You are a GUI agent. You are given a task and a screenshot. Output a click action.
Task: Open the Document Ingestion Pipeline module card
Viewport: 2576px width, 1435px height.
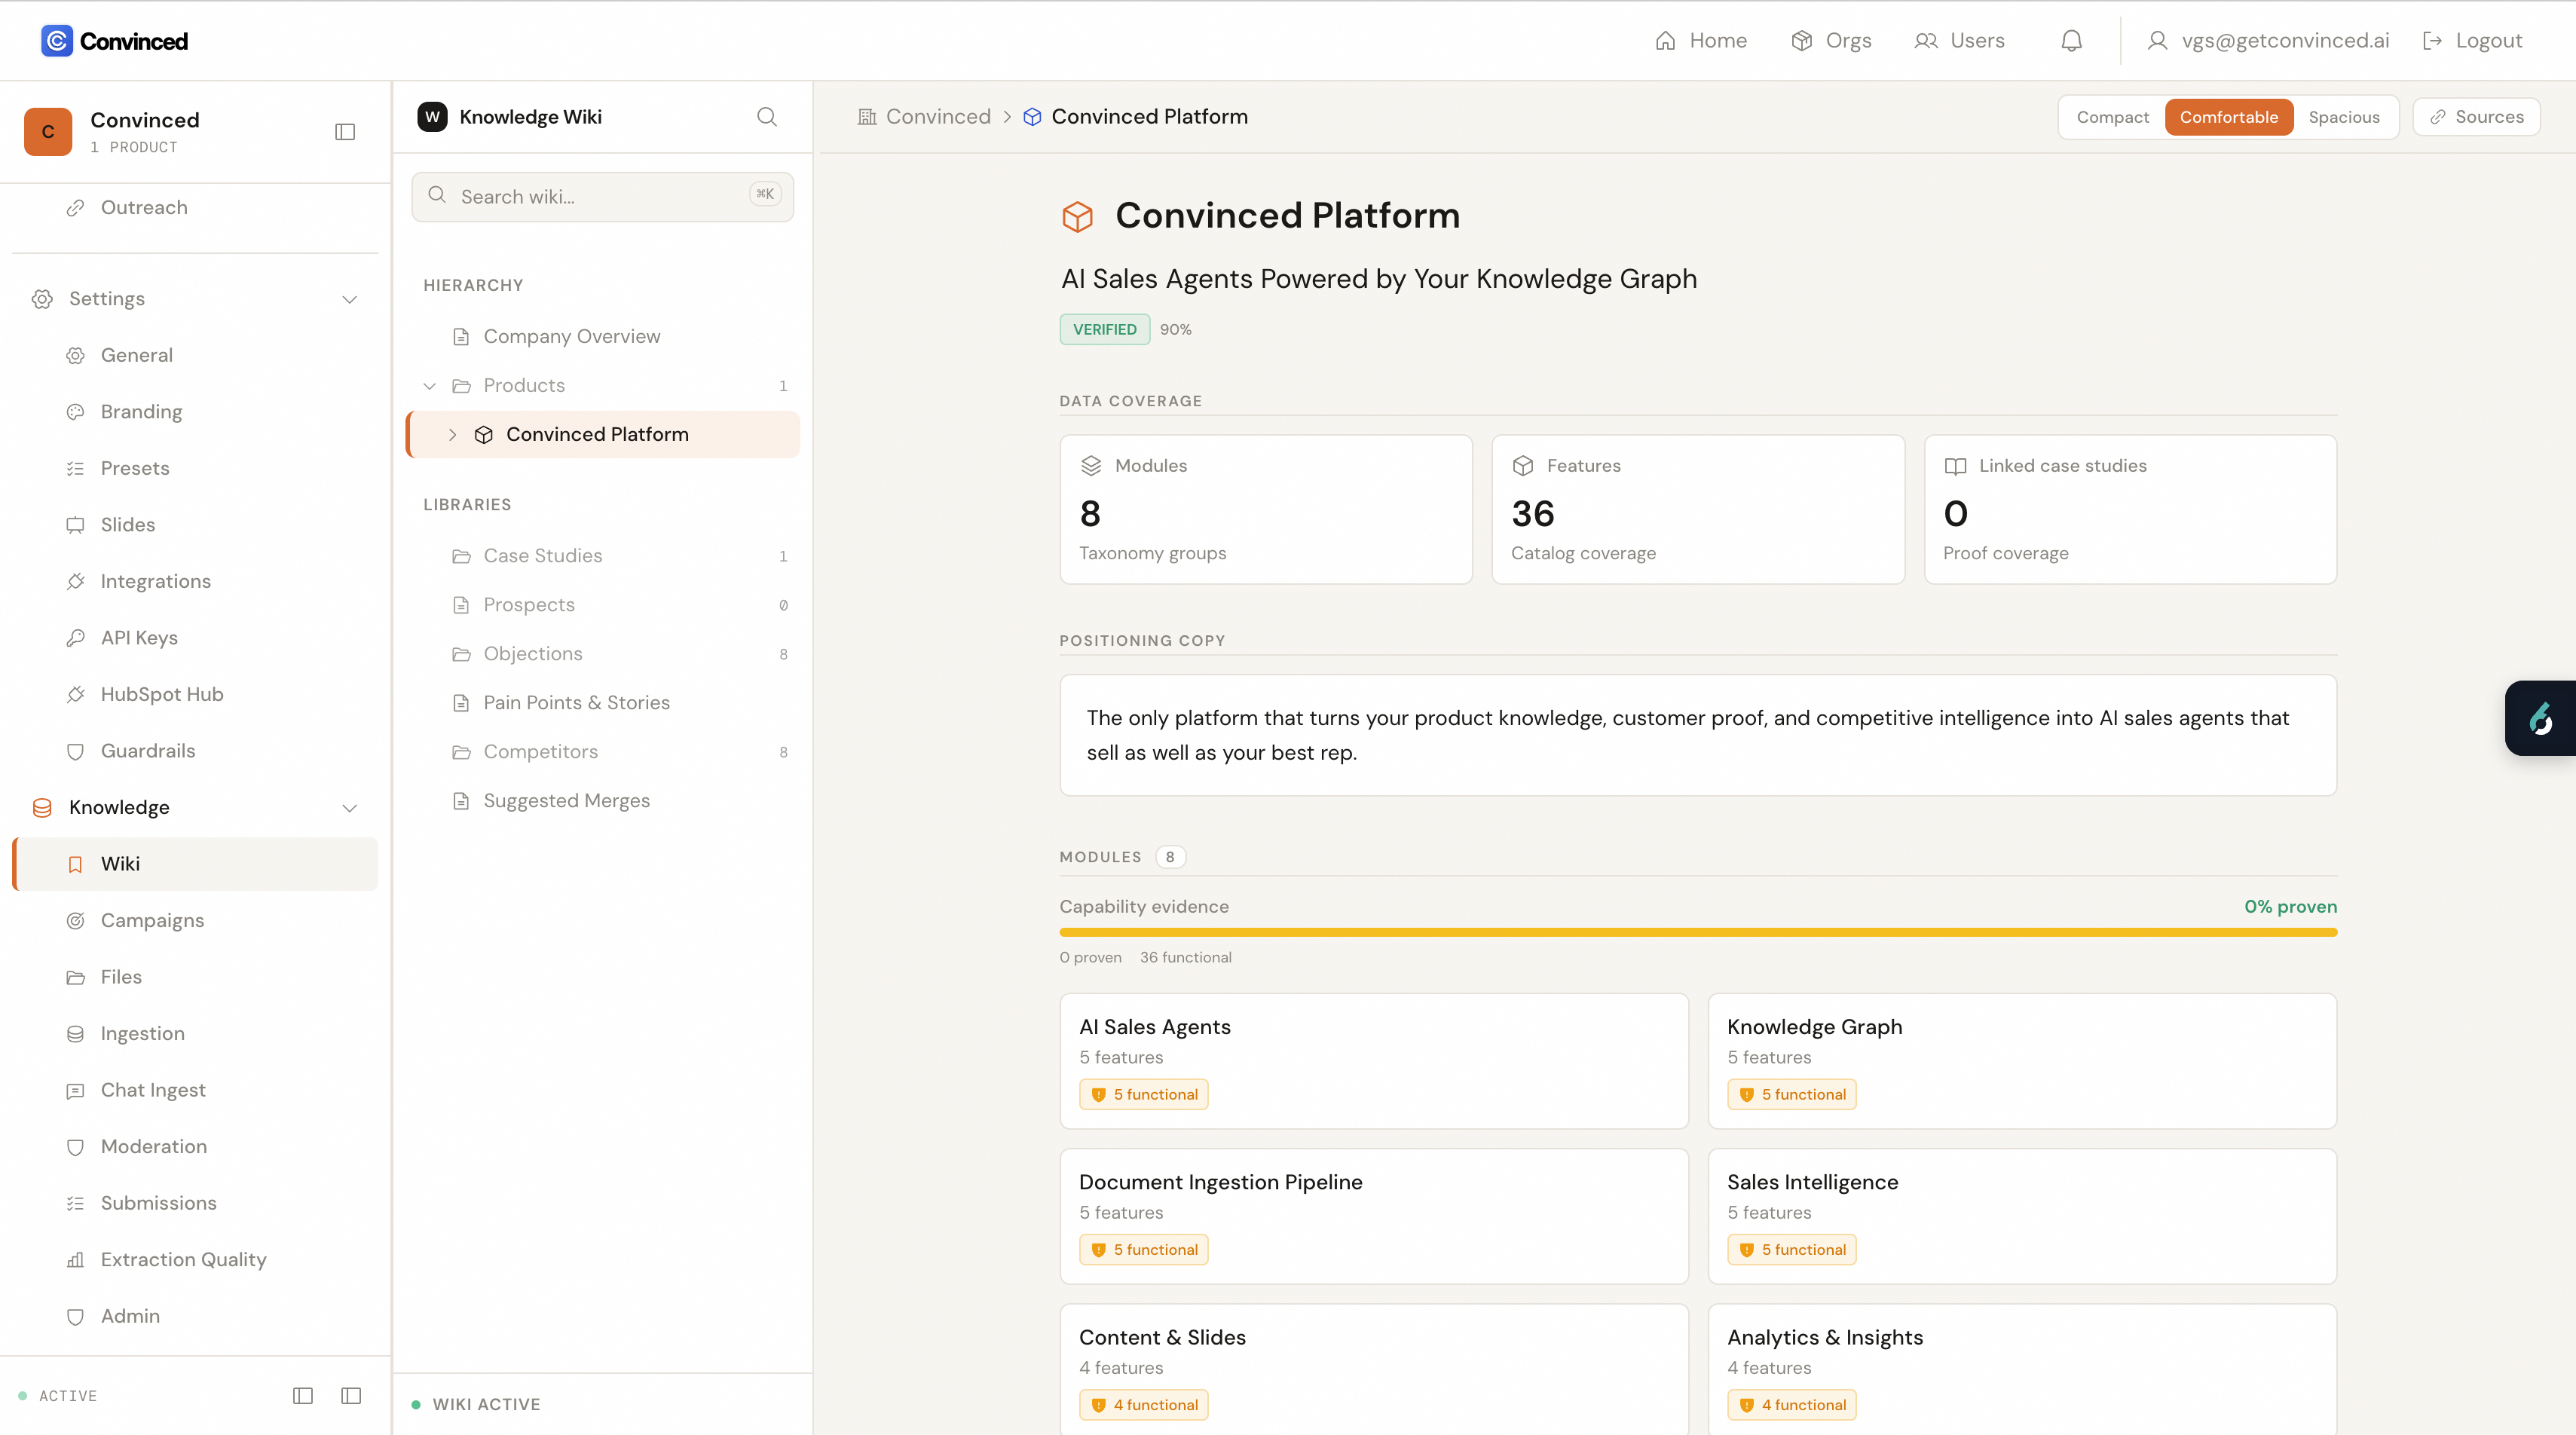point(1374,1216)
